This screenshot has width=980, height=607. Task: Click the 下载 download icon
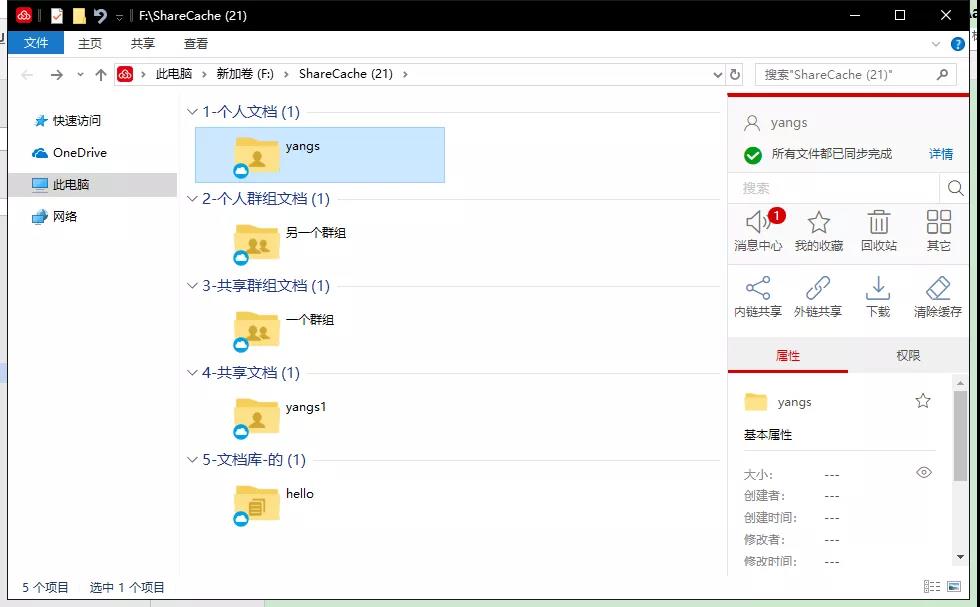pyautogui.click(x=878, y=296)
